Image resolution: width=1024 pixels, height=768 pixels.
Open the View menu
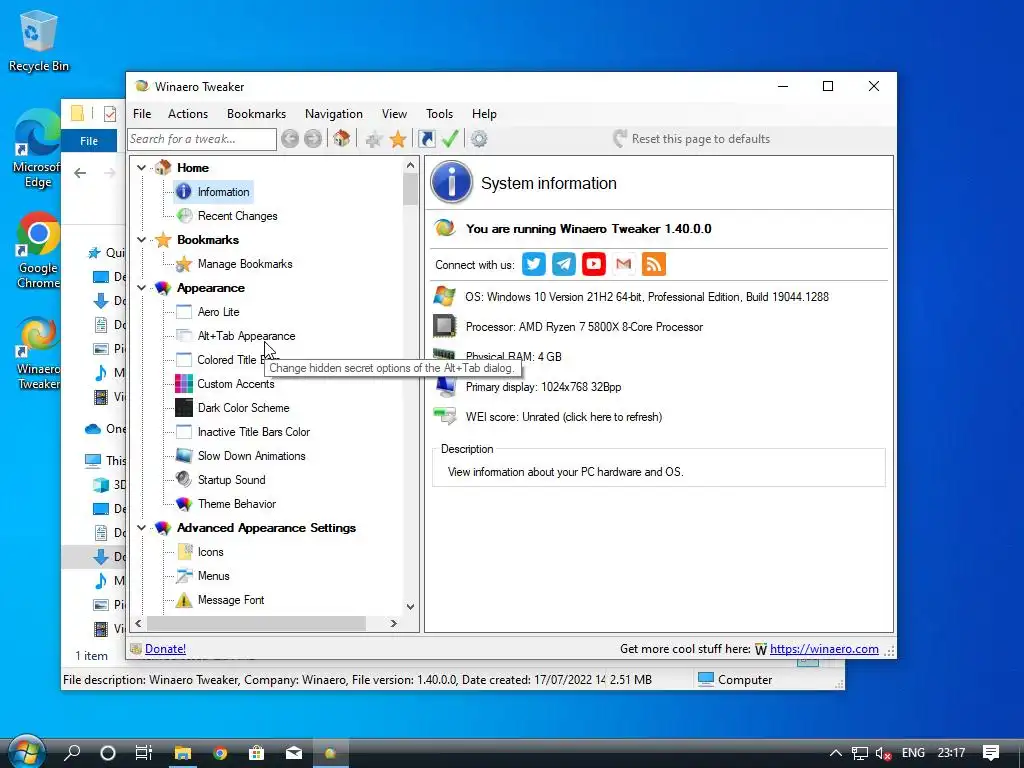394,114
